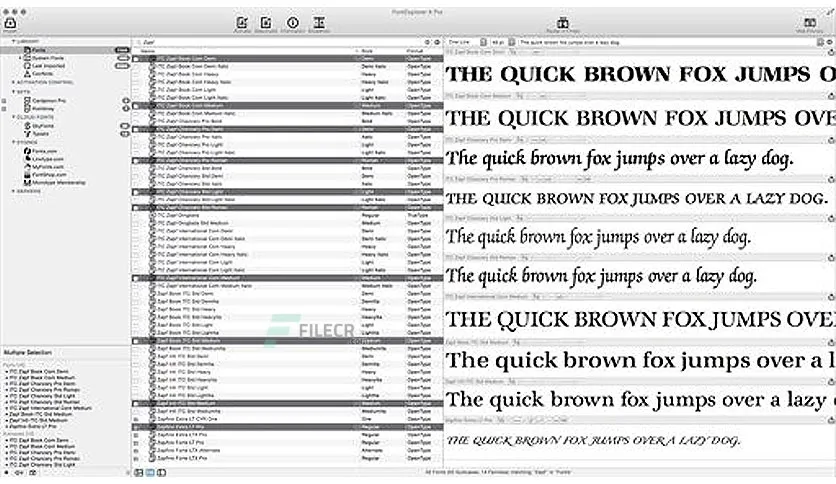Click the Activate toolbar icon
Screen dimensions: 836x484
(x=242, y=23)
